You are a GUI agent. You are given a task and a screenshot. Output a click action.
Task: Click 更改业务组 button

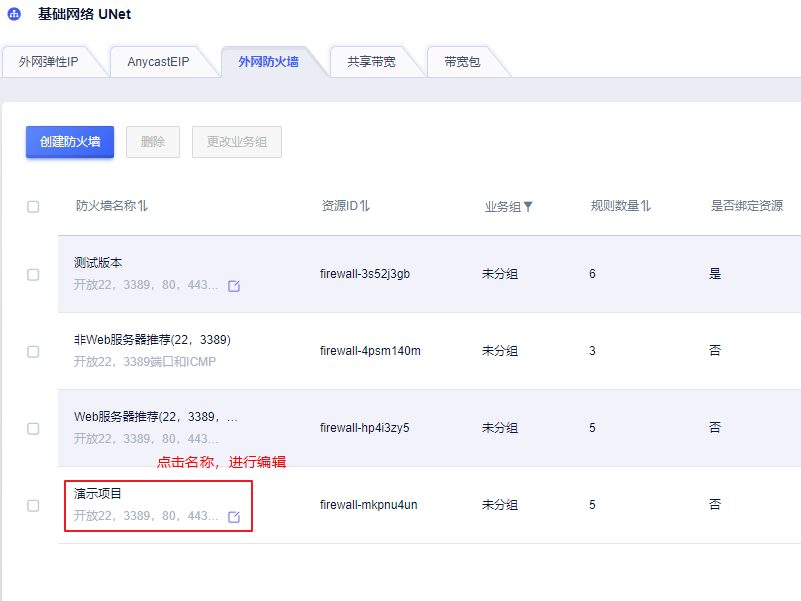point(237,142)
